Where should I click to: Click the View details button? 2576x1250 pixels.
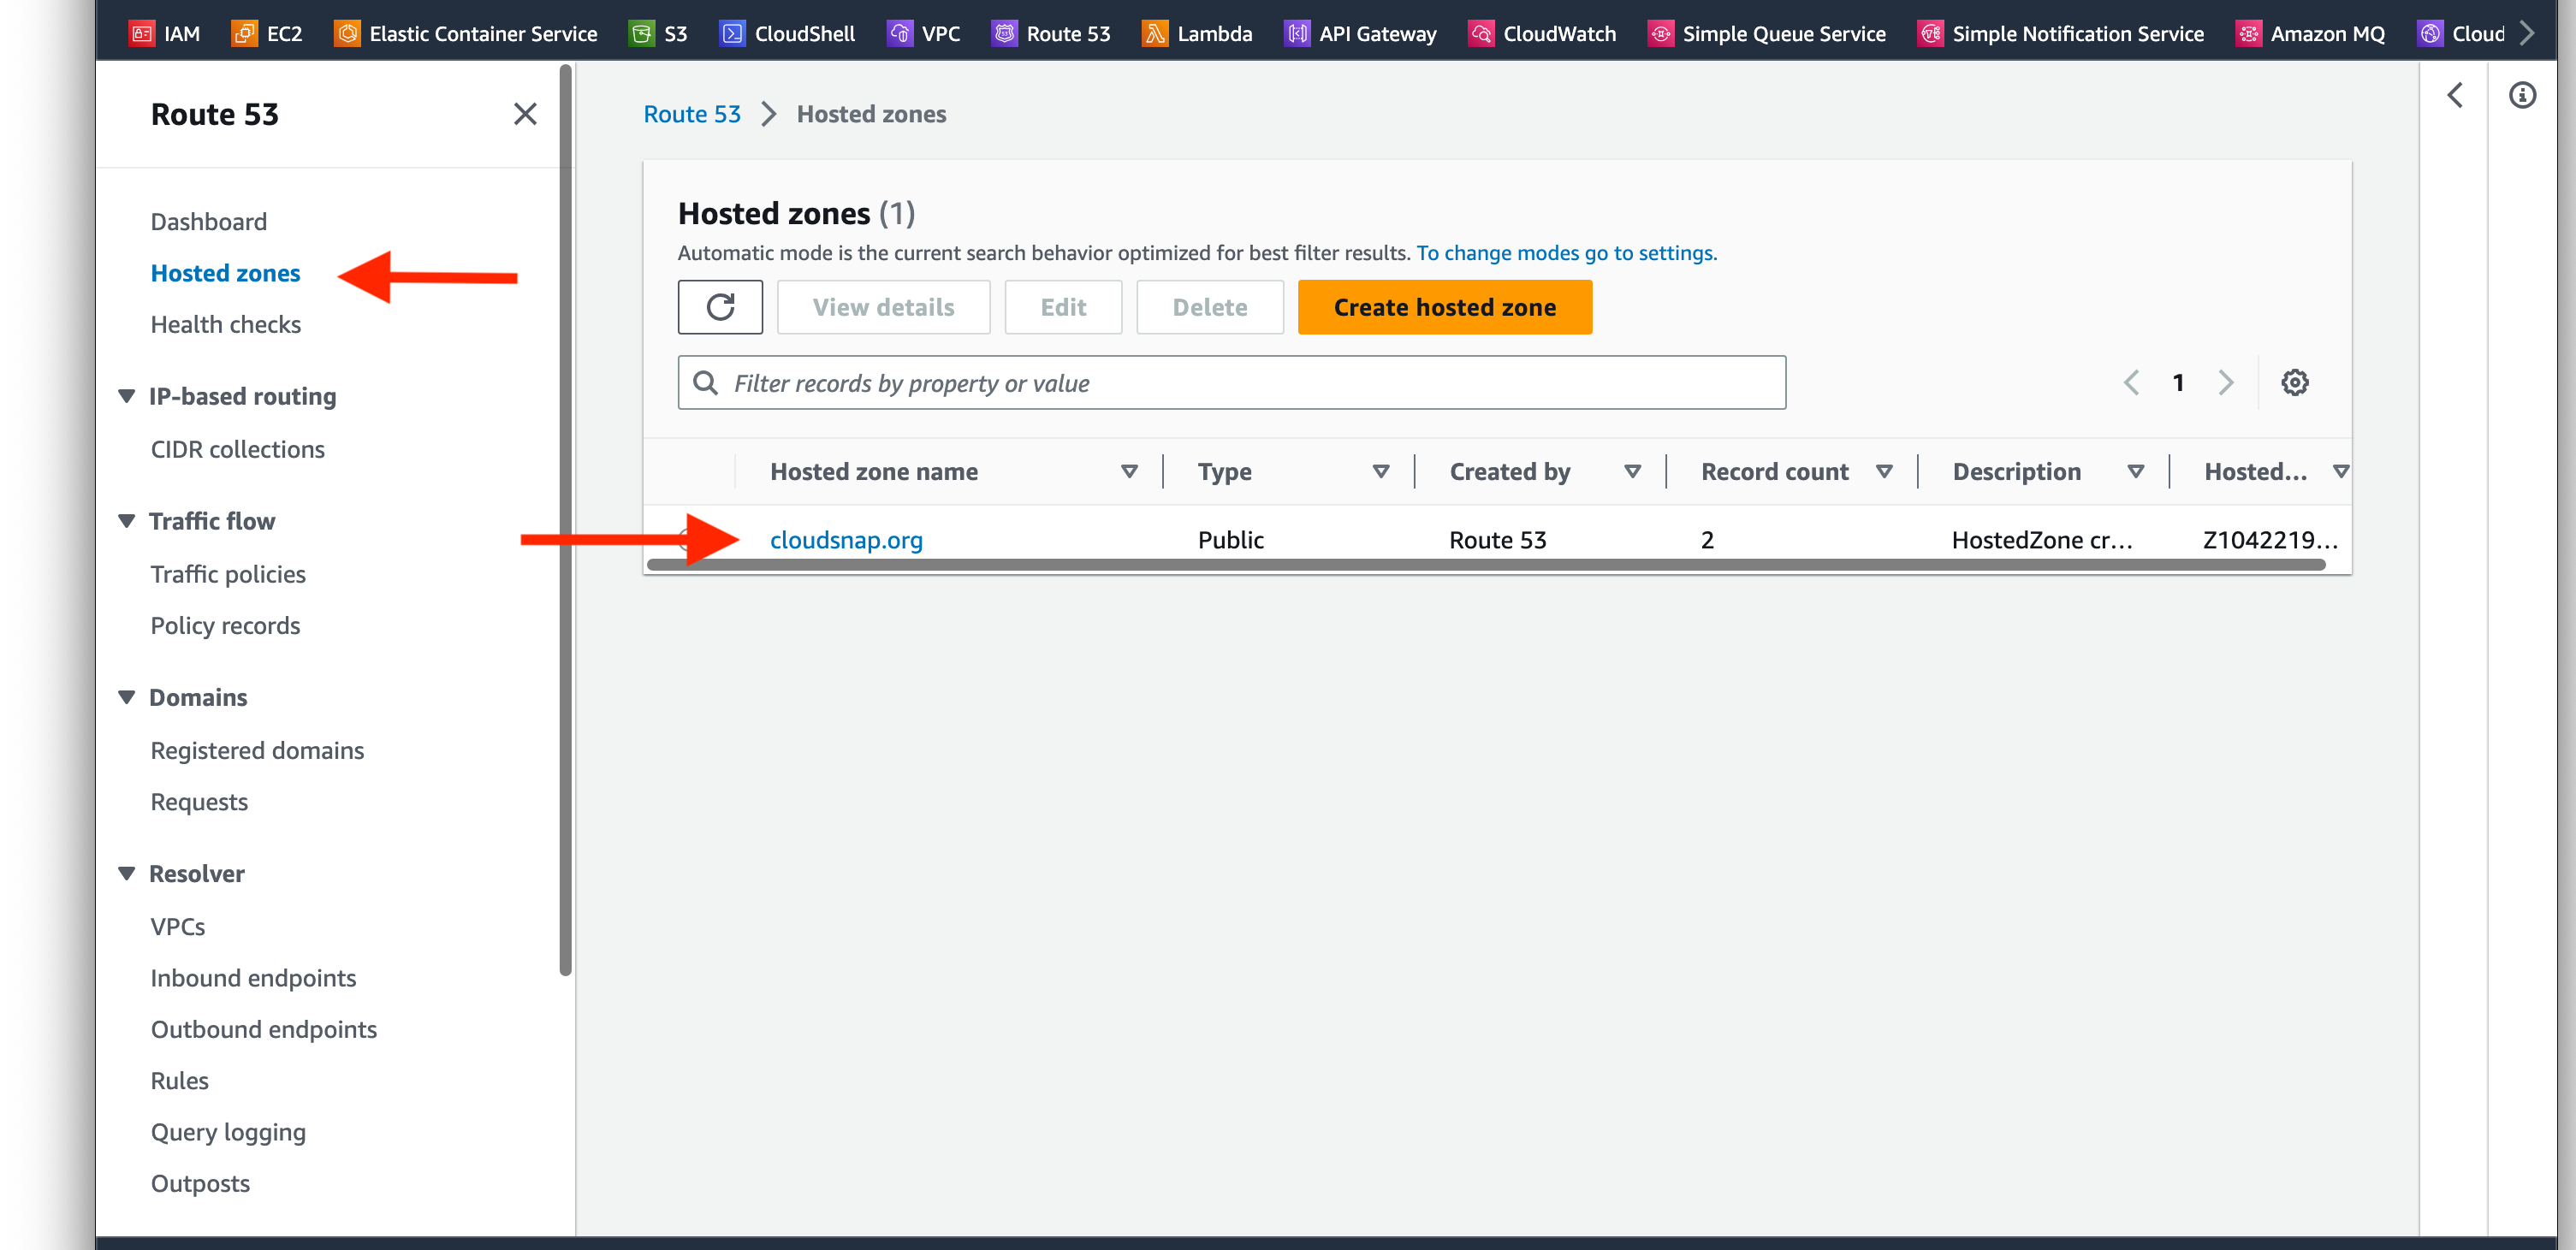click(883, 307)
